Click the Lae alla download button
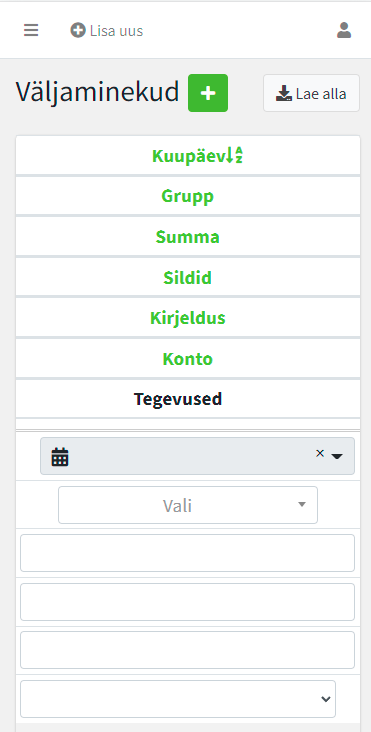Image resolution: width=371 pixels, height=732 pixels. (311, 93)
